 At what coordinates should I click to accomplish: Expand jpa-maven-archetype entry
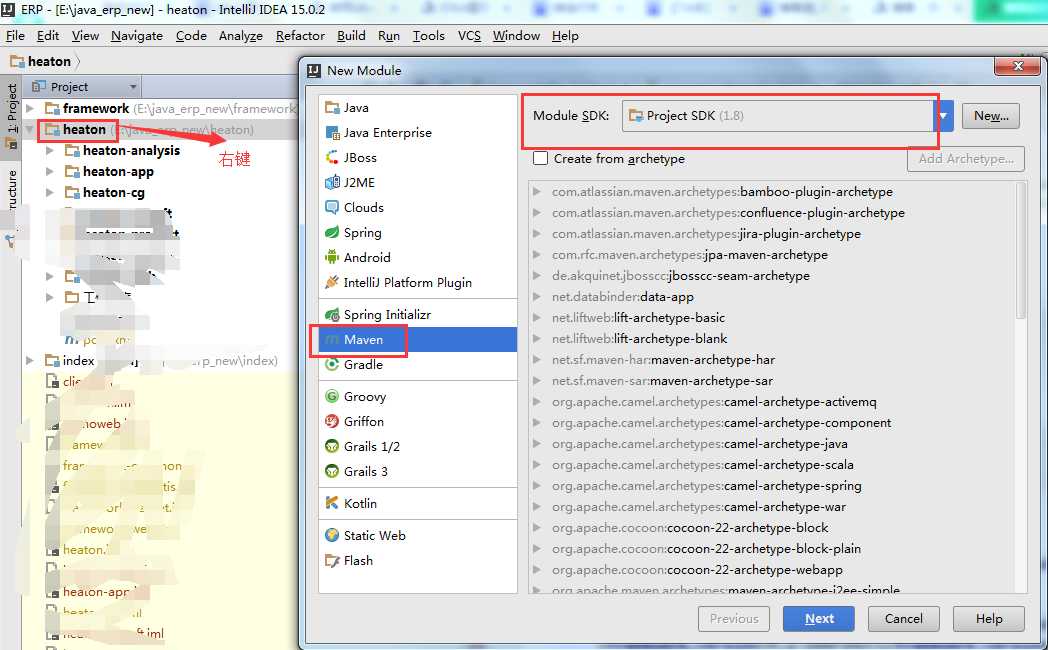pos(537,255)
